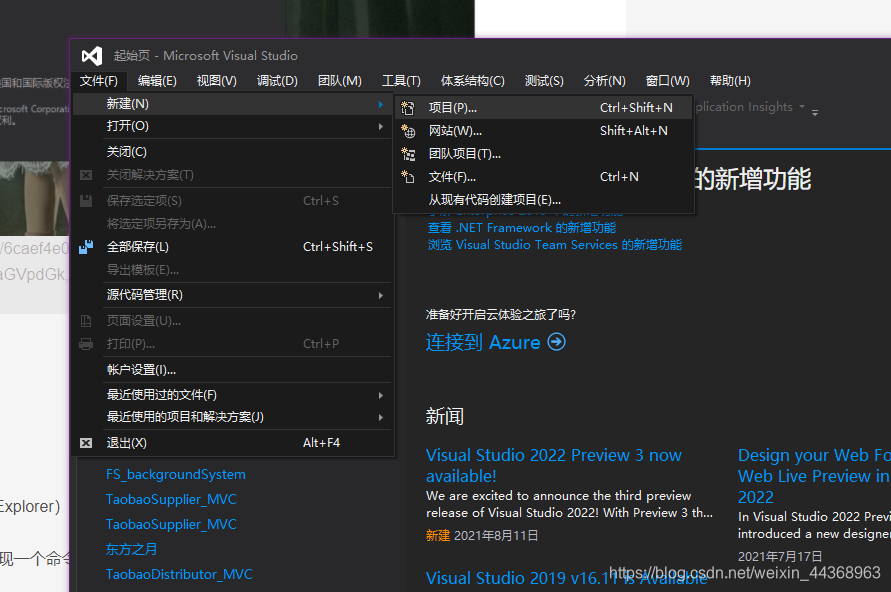The image size is (891, 592).
Task: Open recent project 东方之月
Action: (x=131, y=549)
